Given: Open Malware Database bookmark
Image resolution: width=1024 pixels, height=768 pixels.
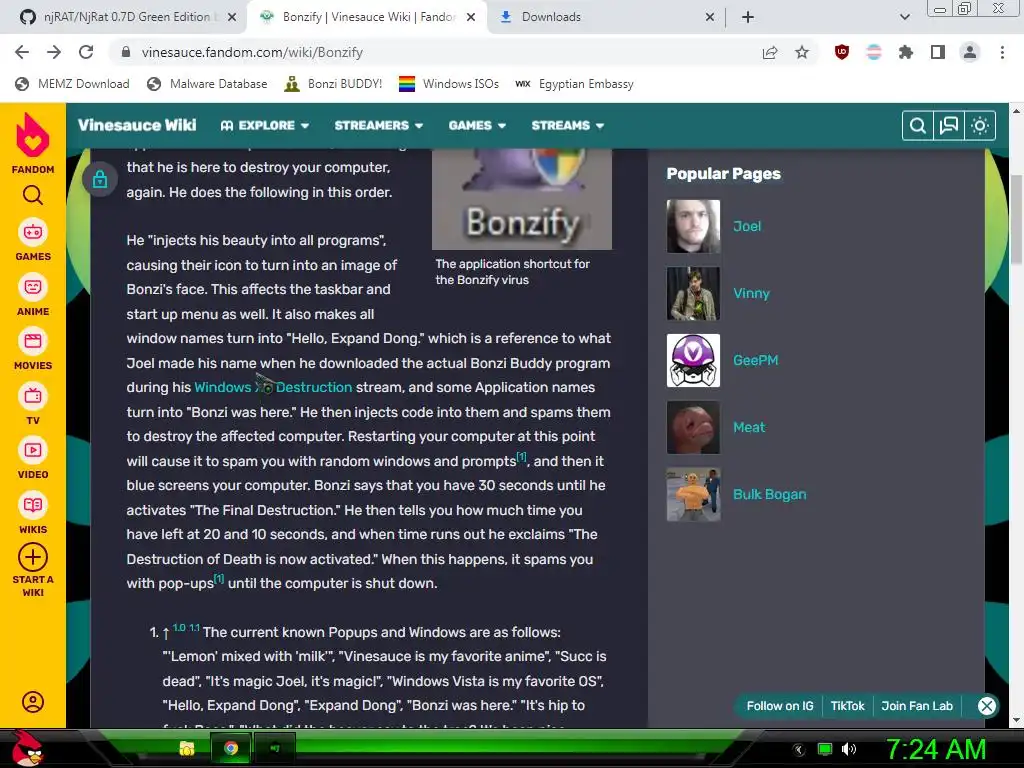Looking at the screenshot, I should (x=208, y=84).
